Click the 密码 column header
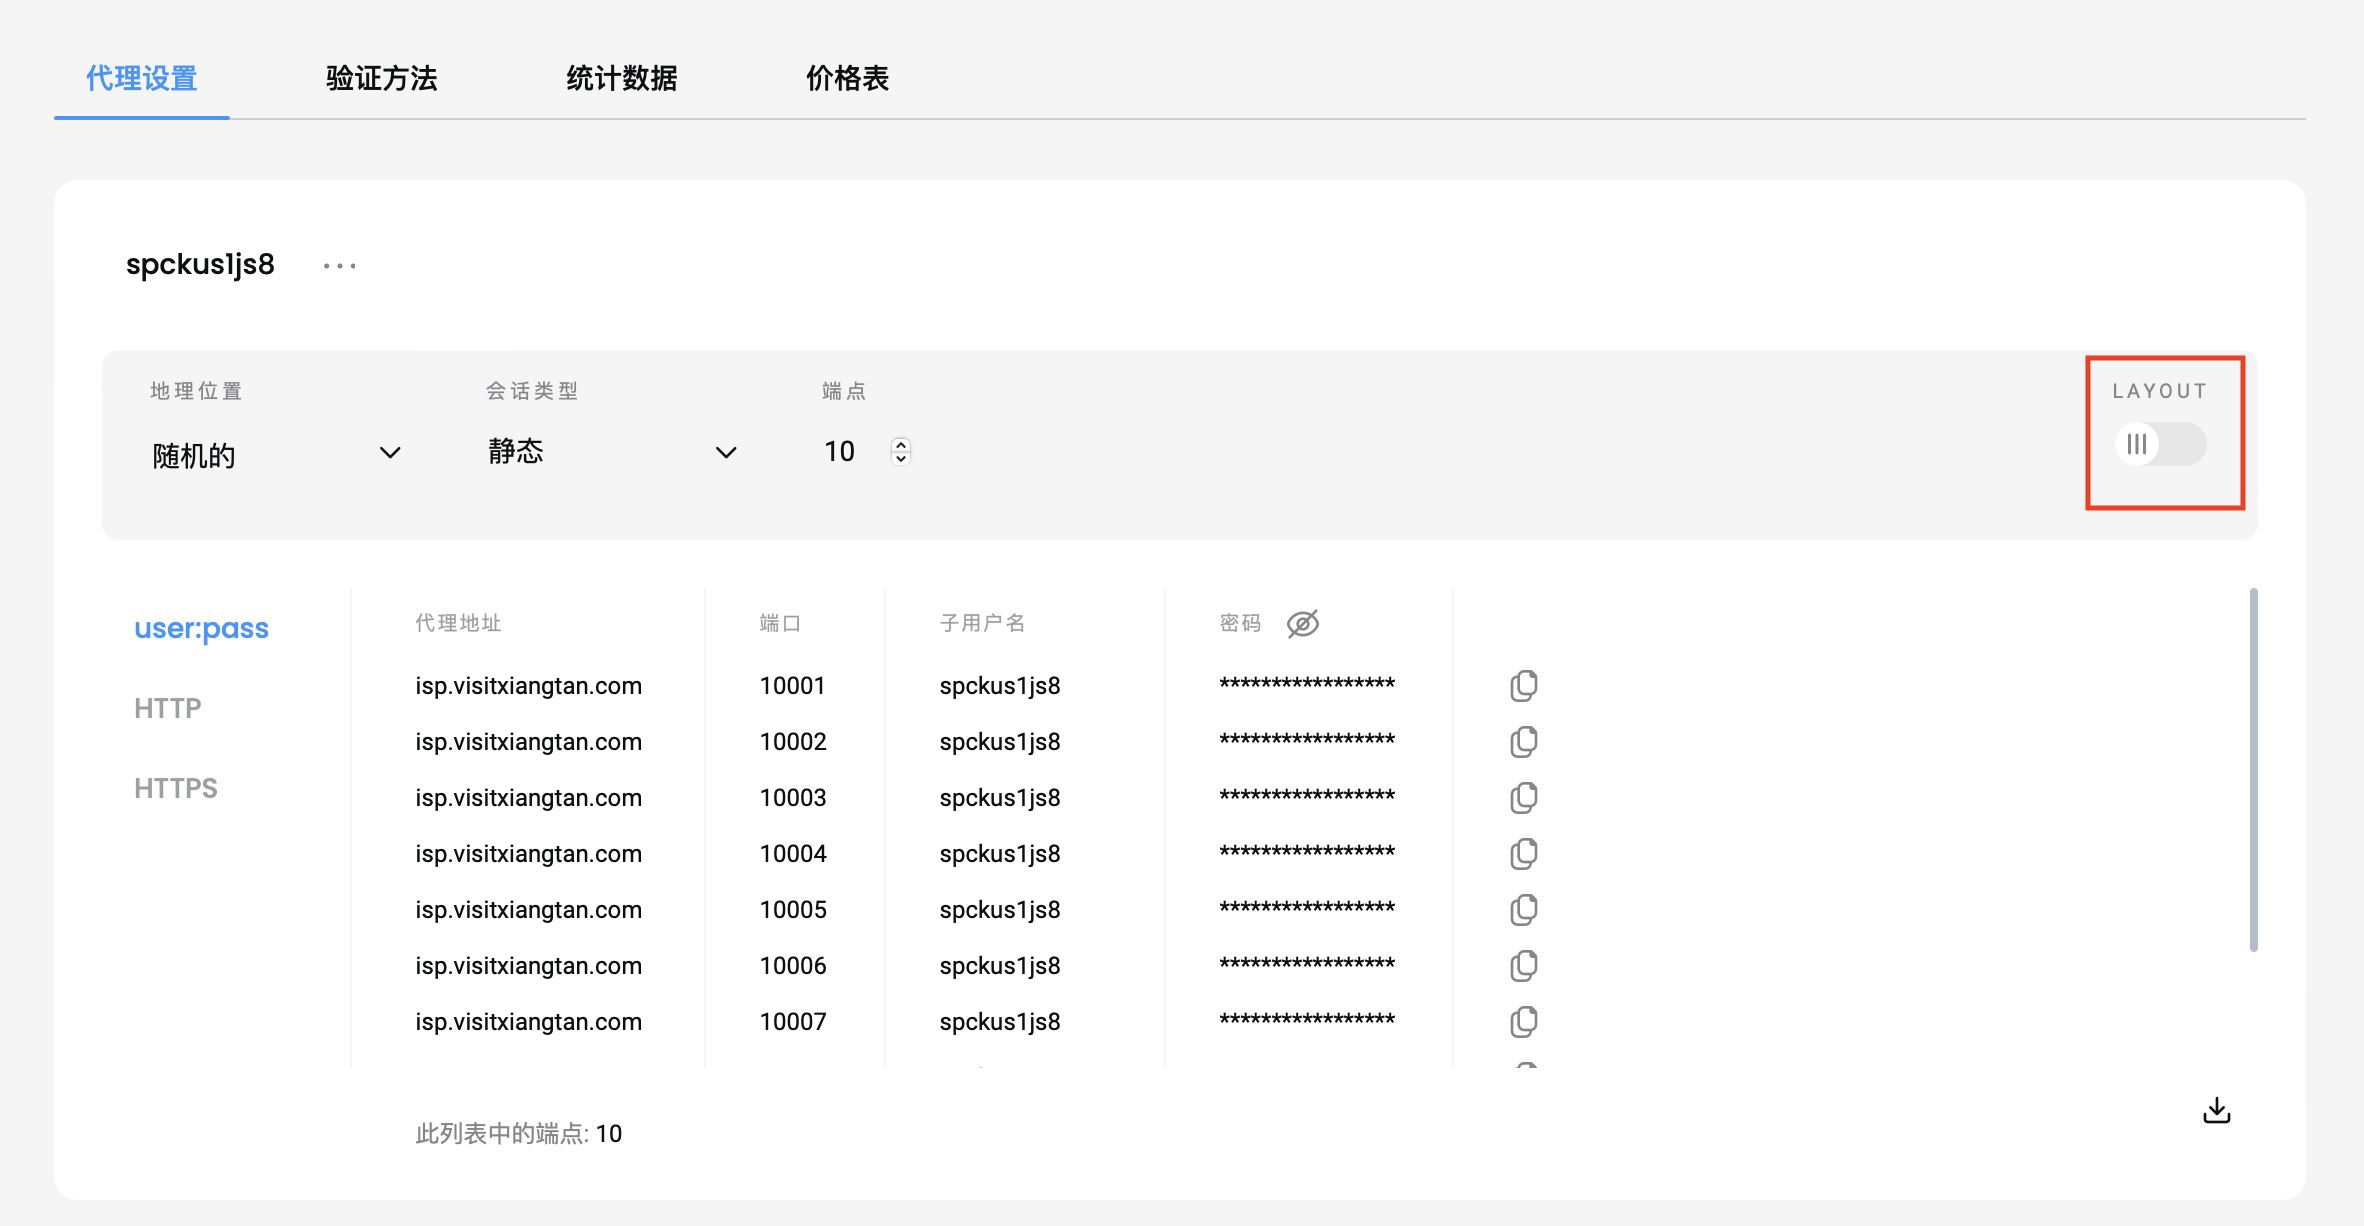Image resolution: width=2364 pixels, height=1226 pixels. click(x=1240, y=623)
